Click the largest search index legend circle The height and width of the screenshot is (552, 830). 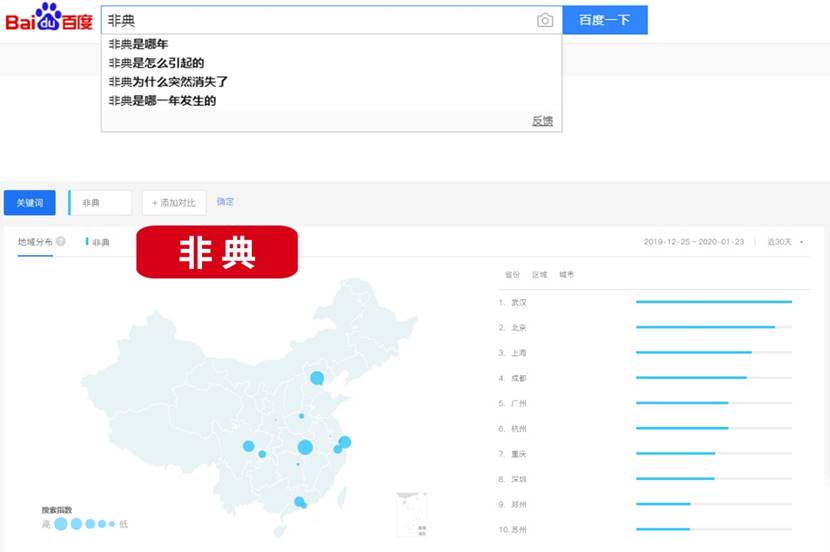pos(61,523)
